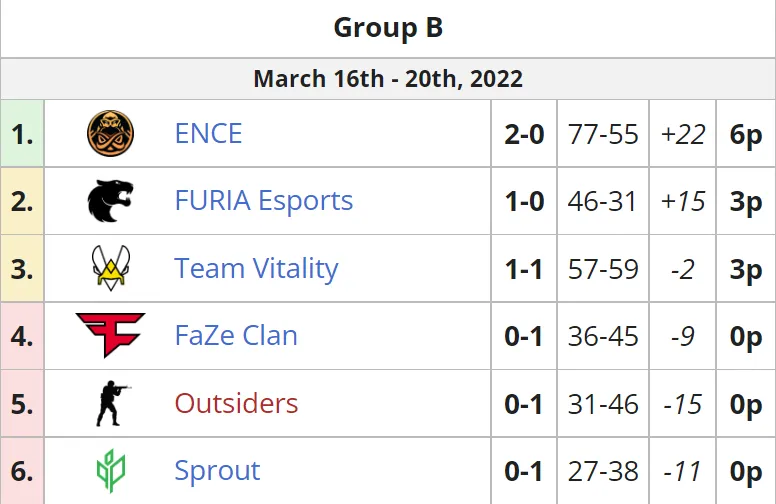
Task: Open the Team Vitality link
Action: click(x=256, y=268)
